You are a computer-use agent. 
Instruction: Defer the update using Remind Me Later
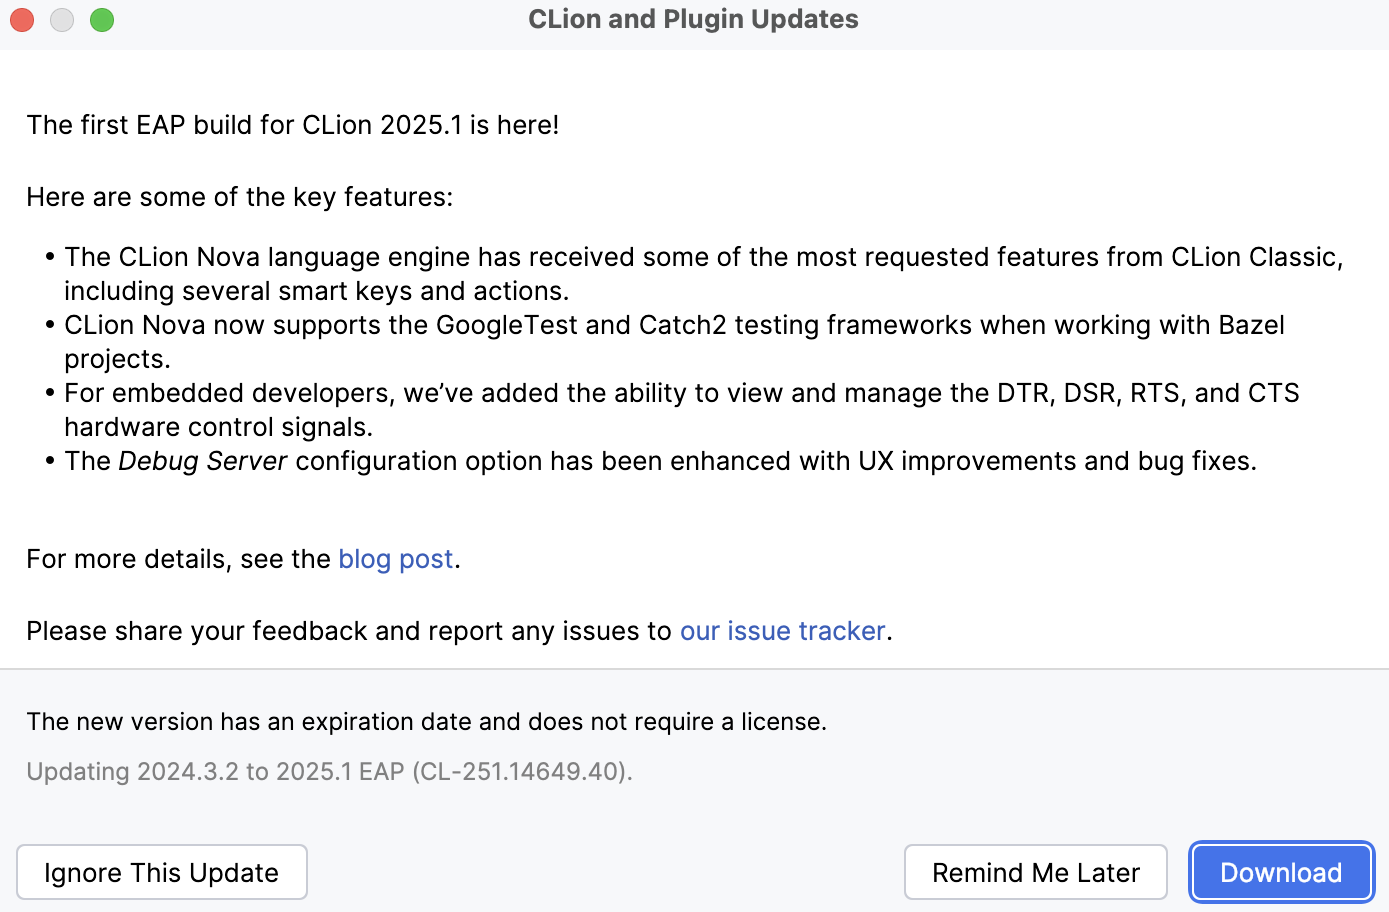click(x=1035, y=871)
